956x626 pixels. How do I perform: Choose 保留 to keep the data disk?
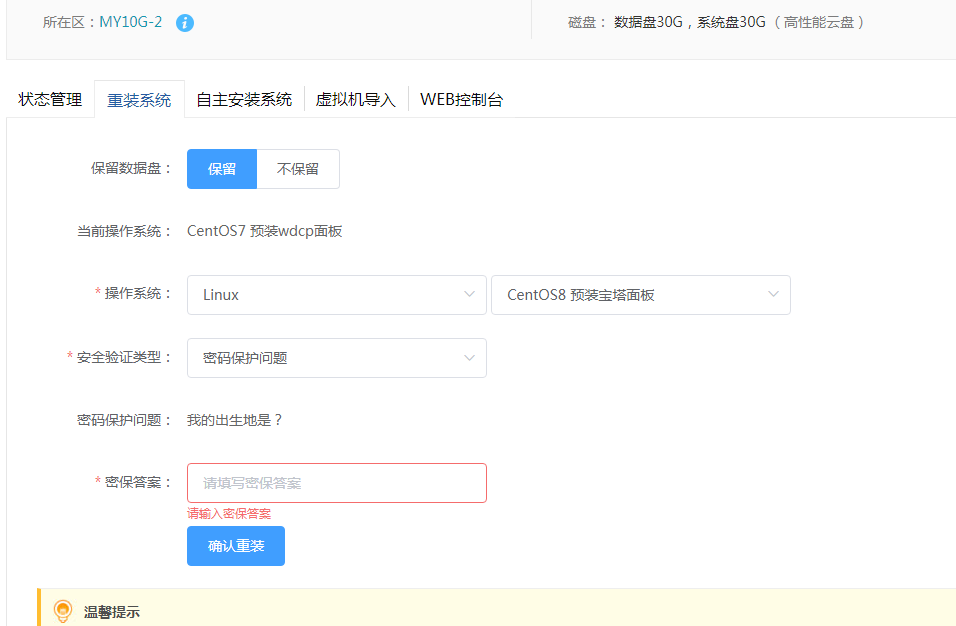pos(222,169)
